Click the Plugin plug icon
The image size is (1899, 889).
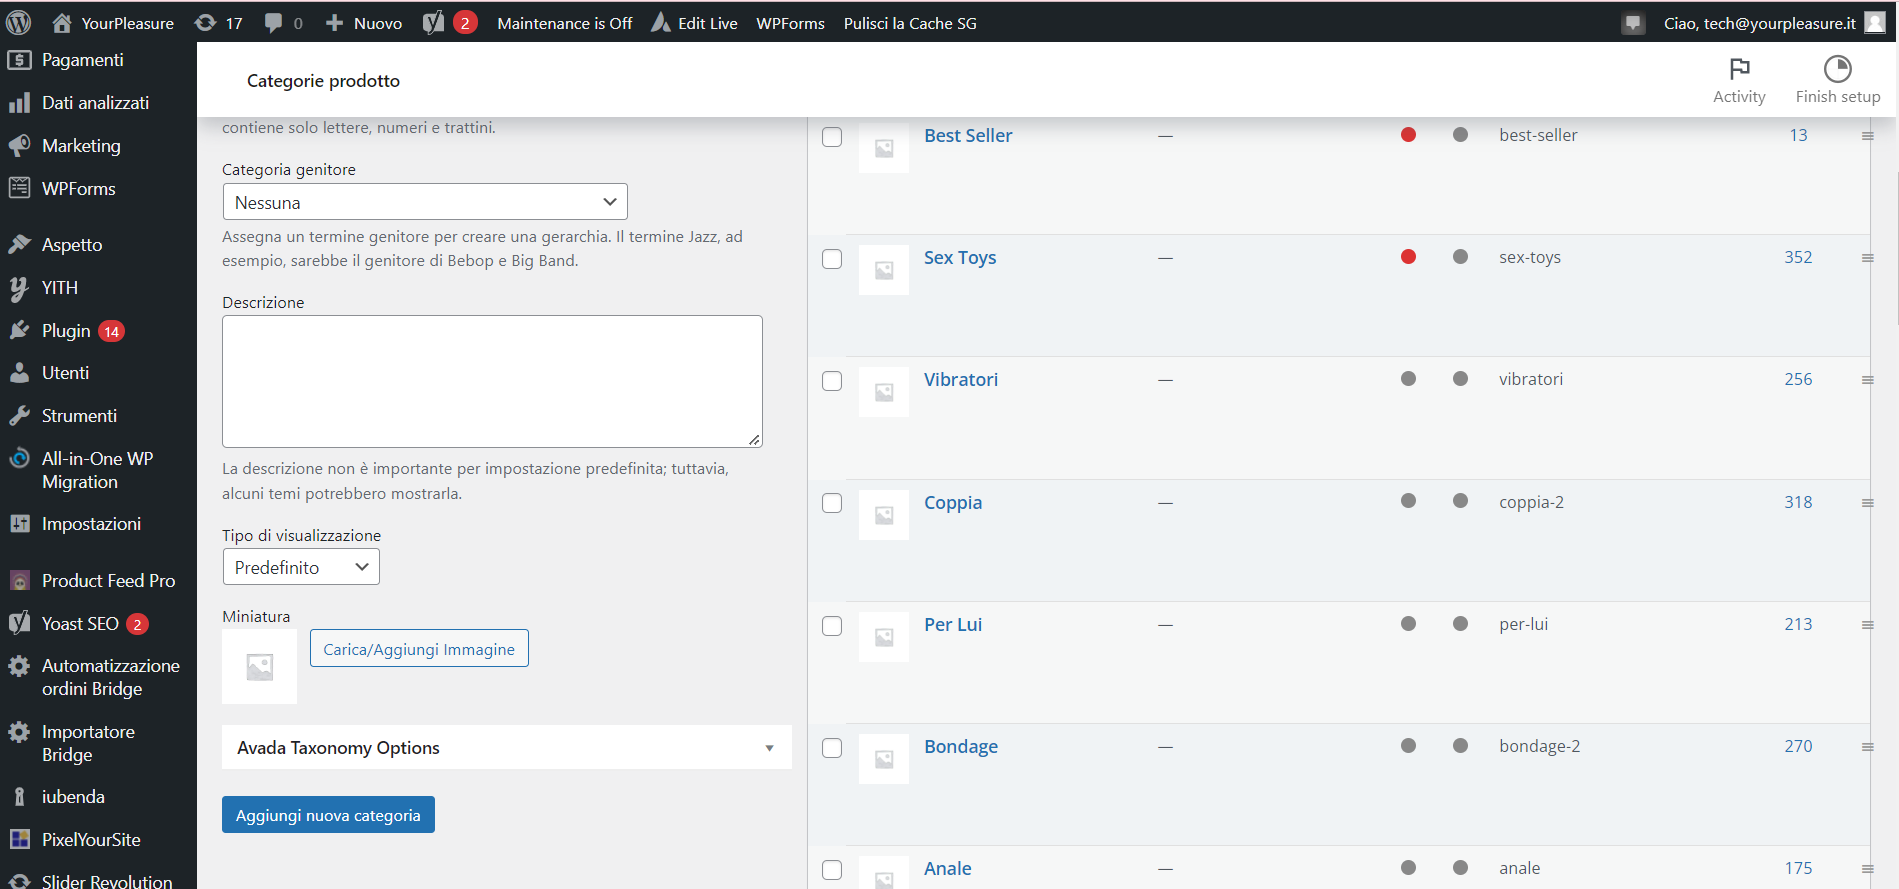click(19, 330)
